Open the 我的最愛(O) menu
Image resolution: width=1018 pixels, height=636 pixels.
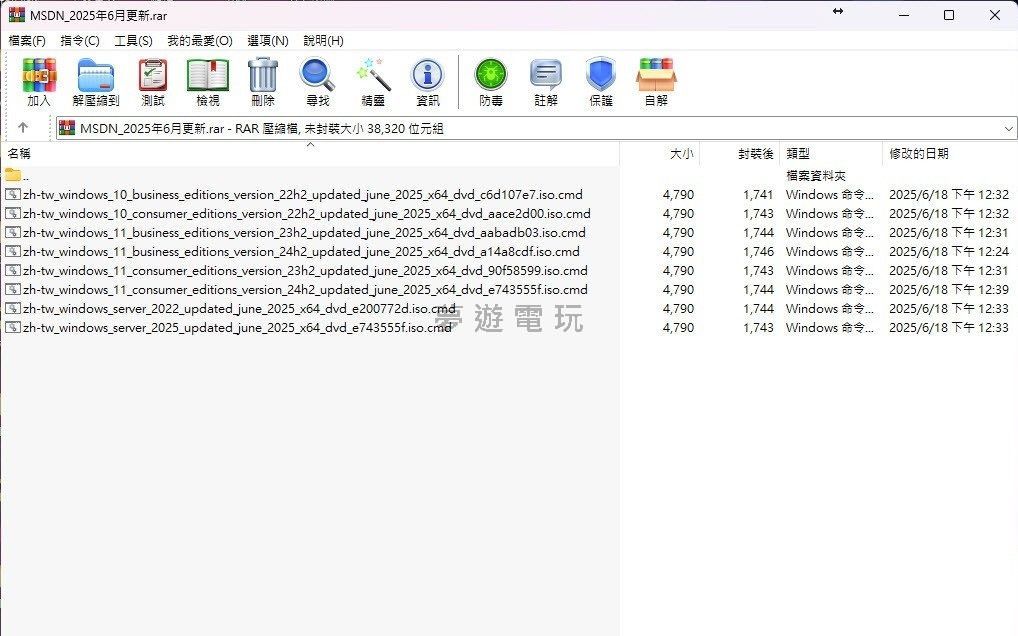(x=199, y=40)
